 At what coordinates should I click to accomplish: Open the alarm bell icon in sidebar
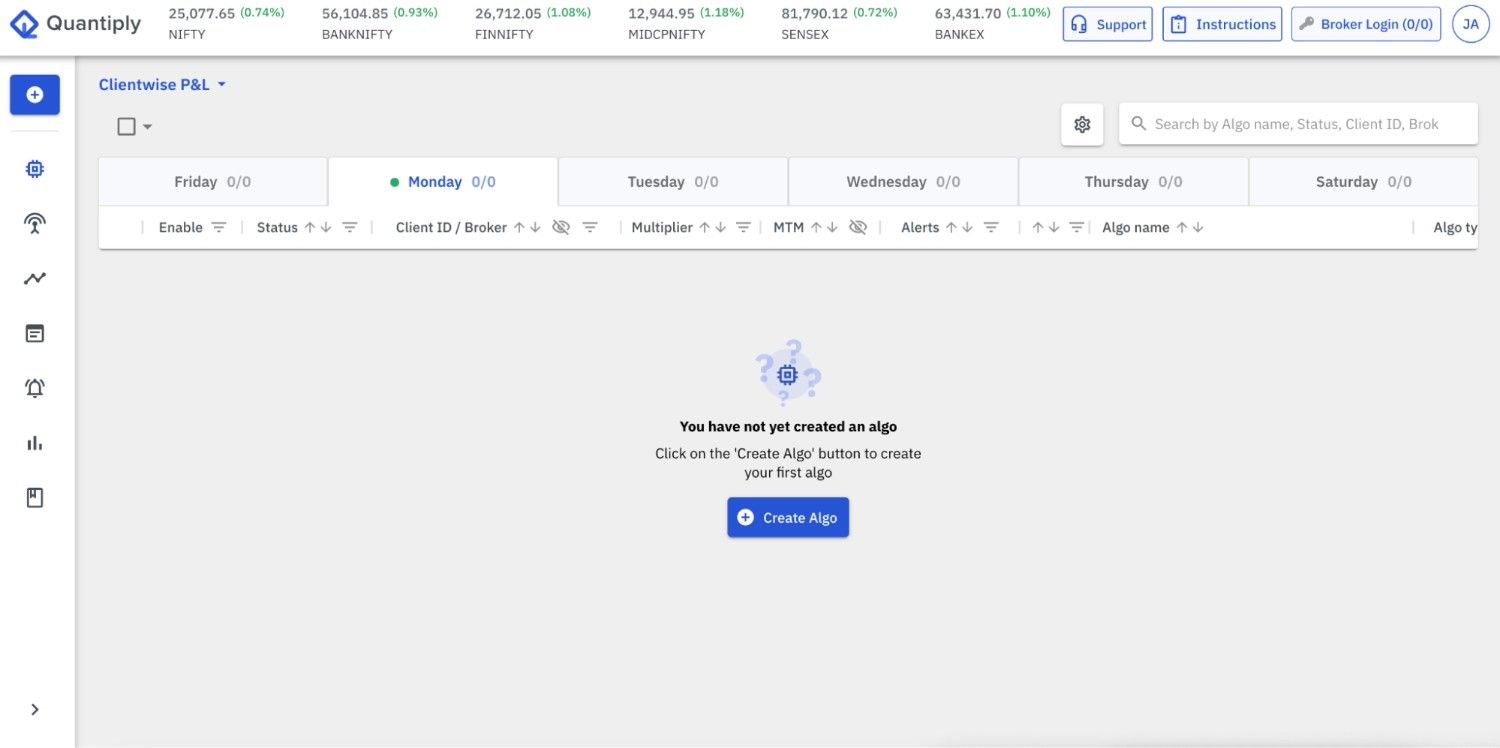tap(35, 388)
